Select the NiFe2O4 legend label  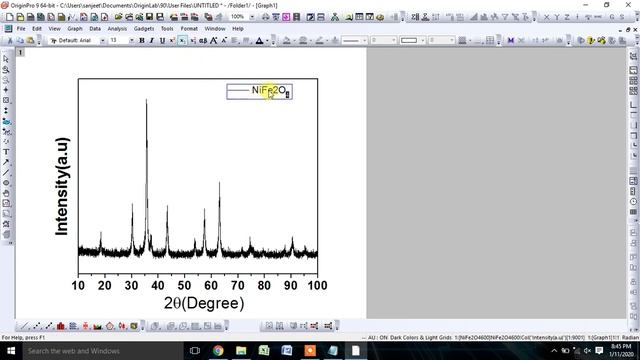(270, 91)
